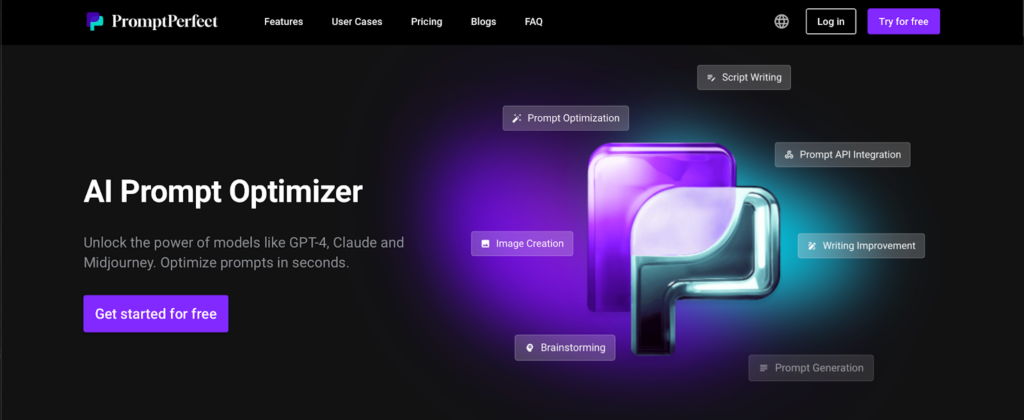Viewport: 1024px width, 420px height.
Task: Click Get started for free
Action: [156, 314]
